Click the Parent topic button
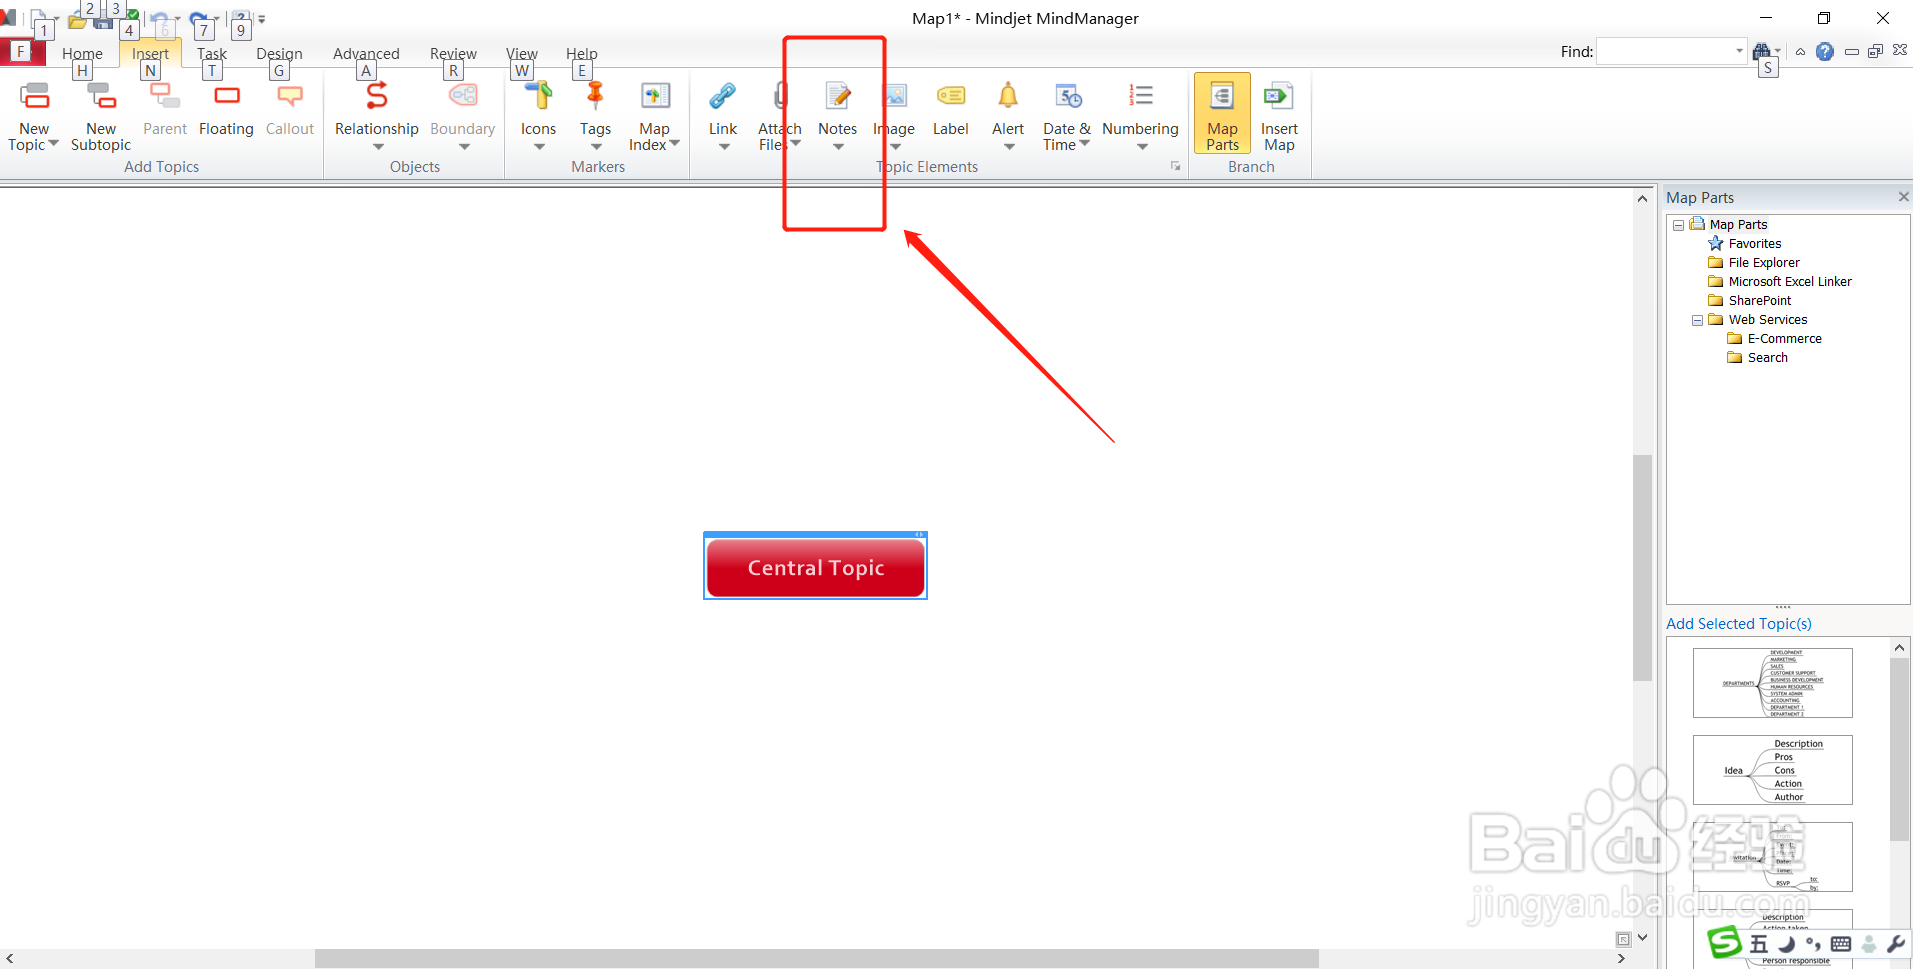1913x969 pixels. click(x=165, y=108)
